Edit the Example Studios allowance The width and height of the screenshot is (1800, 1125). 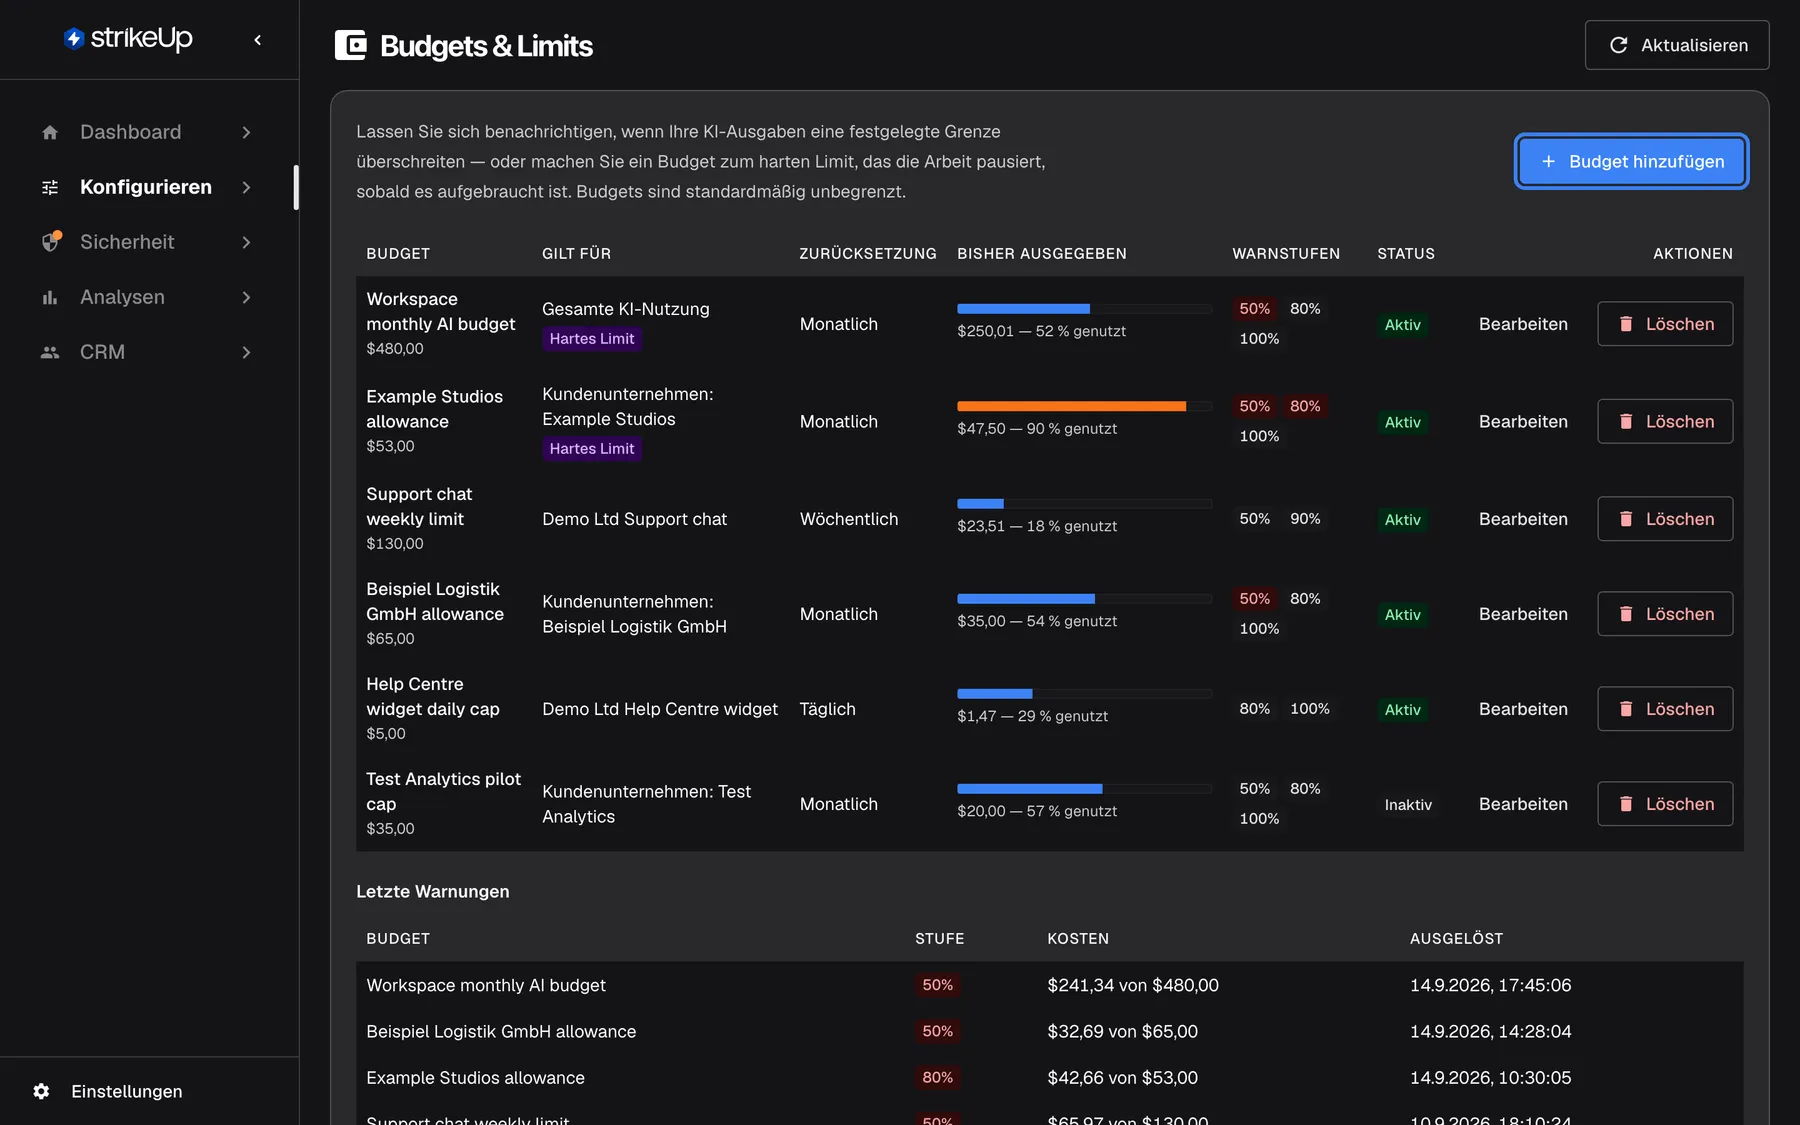[1523, 422]
